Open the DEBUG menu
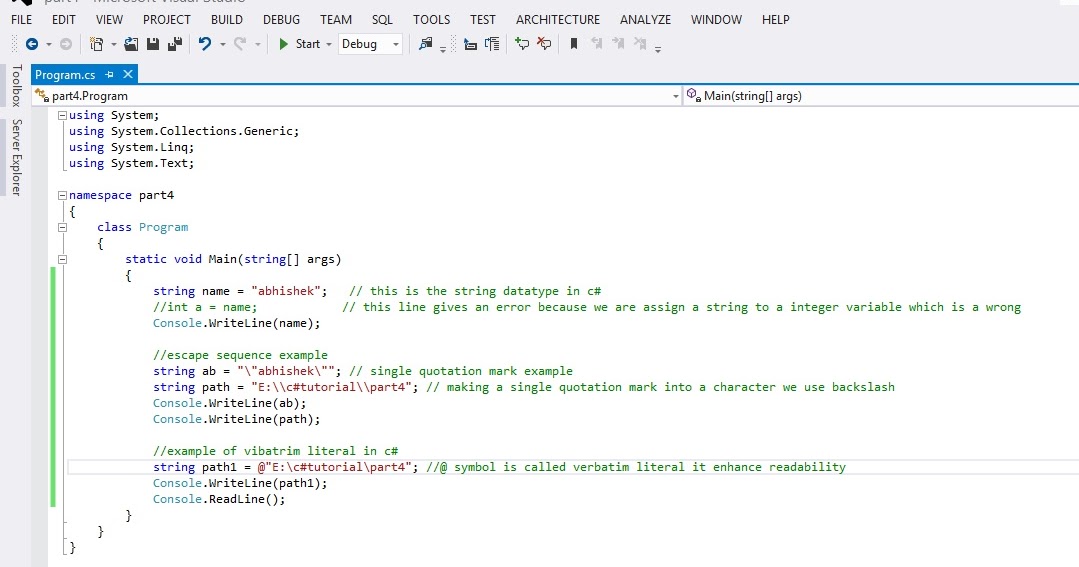 (281, 20)
